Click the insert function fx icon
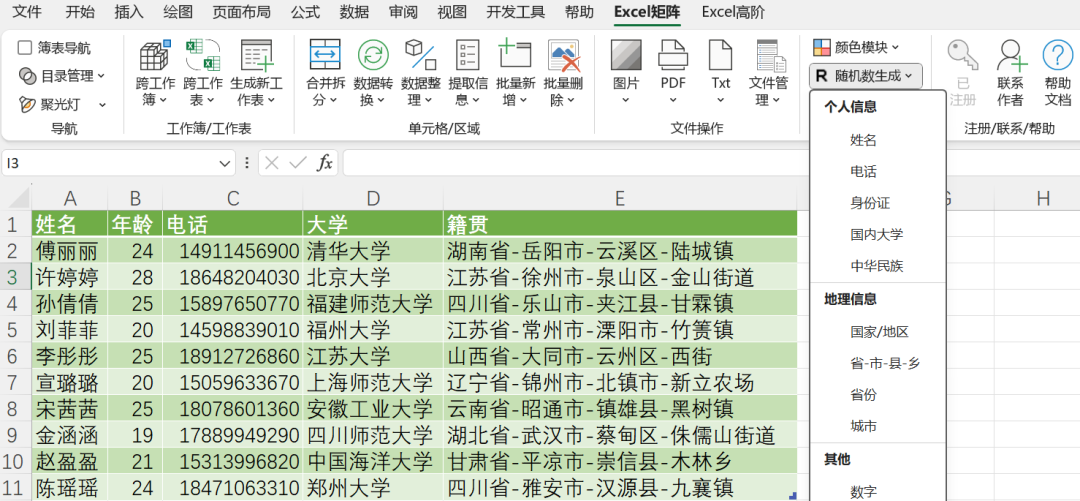This screenshot has height=501, width=1080. coord(324,163)
